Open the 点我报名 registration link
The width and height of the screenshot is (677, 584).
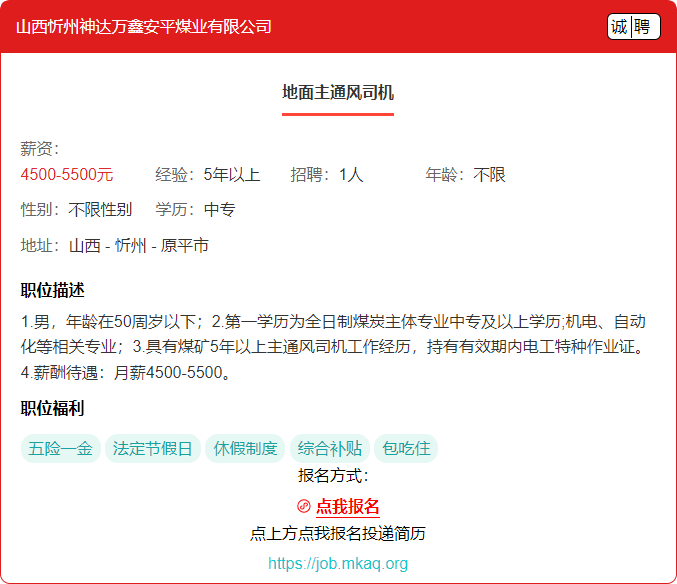pos(348,506)
